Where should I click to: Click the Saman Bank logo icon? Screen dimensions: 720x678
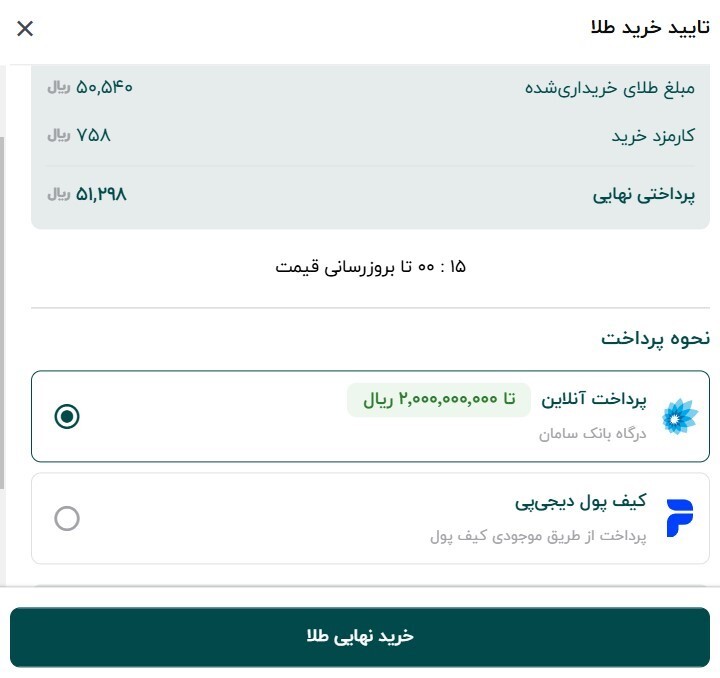(681, 416)
